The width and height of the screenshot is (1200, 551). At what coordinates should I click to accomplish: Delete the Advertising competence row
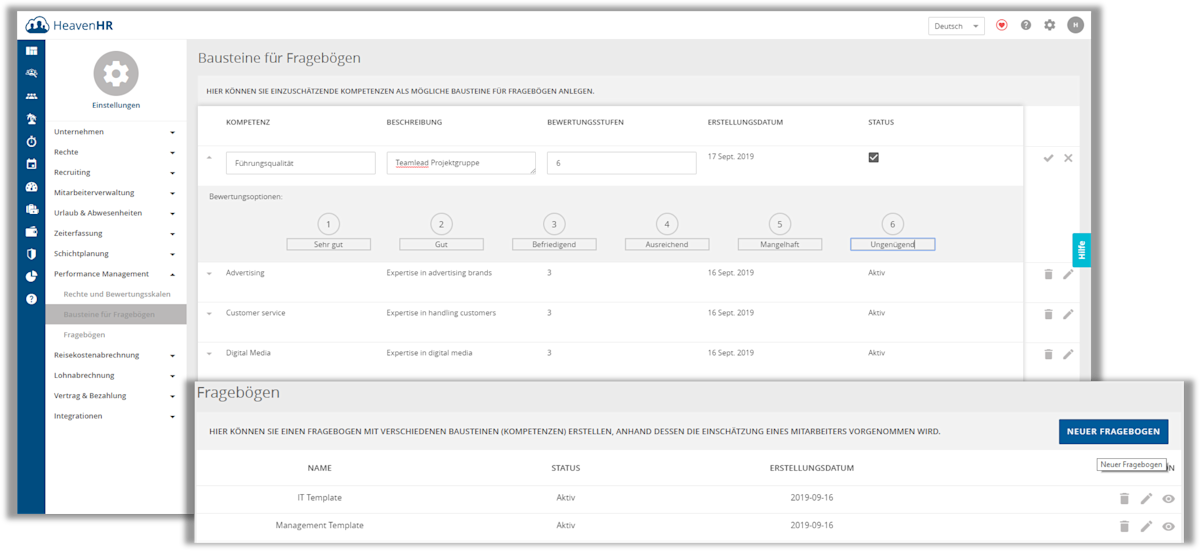(1048, 273)
